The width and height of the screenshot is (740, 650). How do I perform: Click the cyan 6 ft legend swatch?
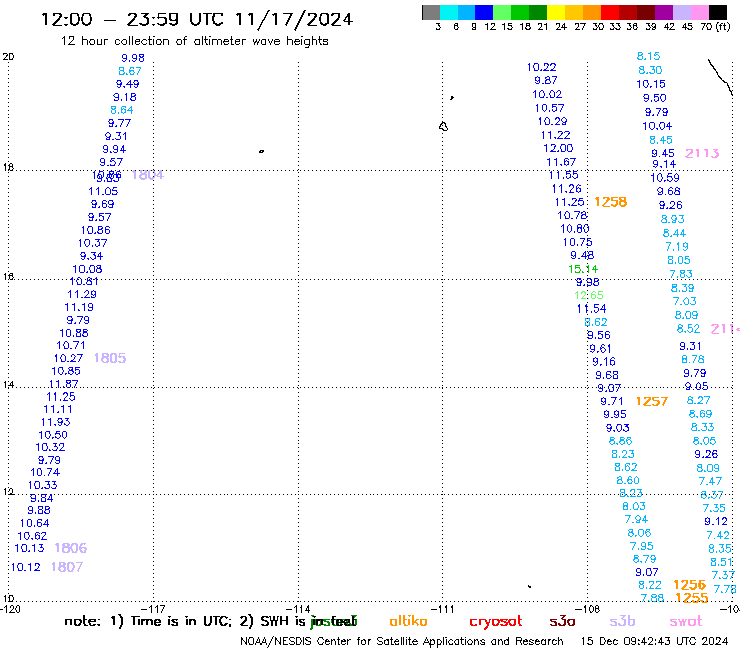(x=449, y=12)
